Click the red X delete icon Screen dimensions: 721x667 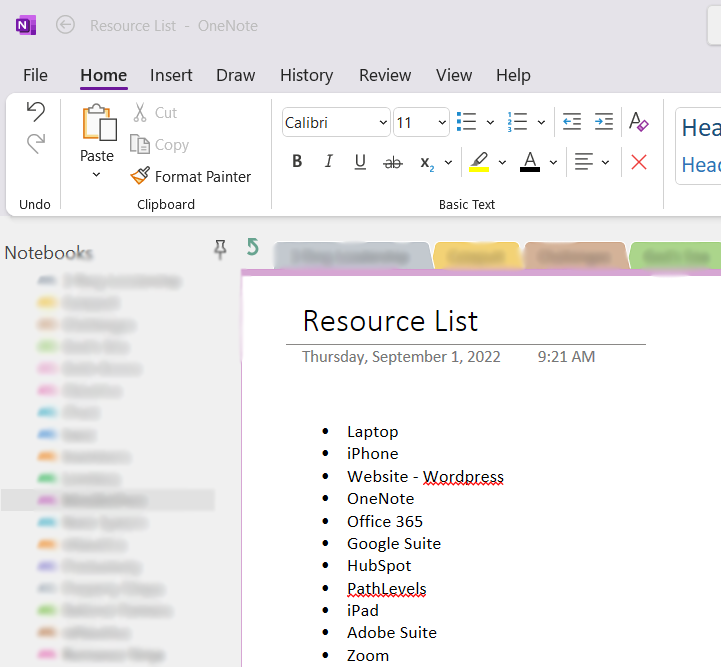639,162
